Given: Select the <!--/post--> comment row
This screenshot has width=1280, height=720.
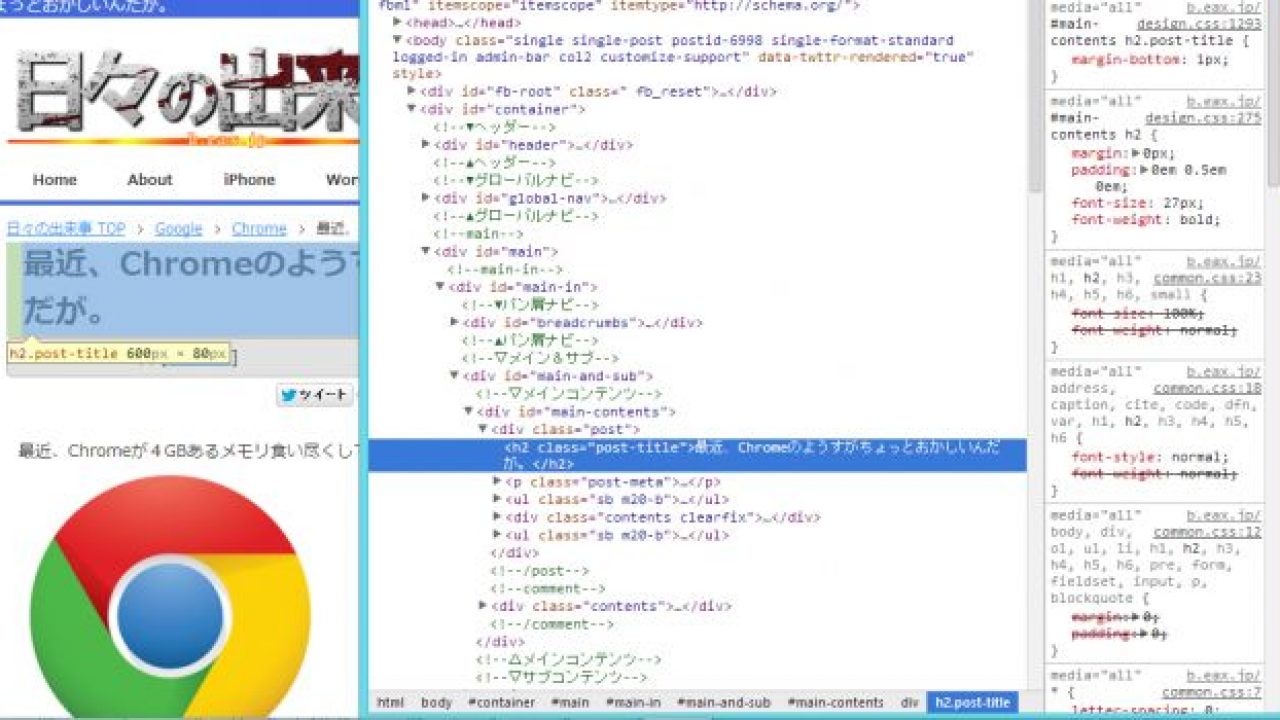Looking at the screenshot, I should pyautogui.click(x=539, y=571).
